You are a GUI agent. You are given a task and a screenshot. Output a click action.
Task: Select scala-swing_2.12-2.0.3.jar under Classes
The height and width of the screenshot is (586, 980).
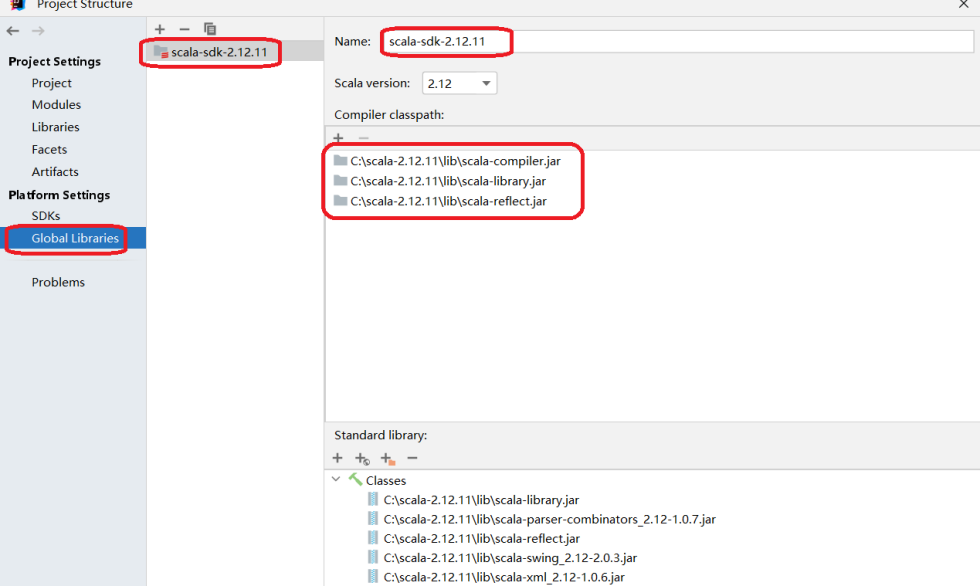point(510,558)
